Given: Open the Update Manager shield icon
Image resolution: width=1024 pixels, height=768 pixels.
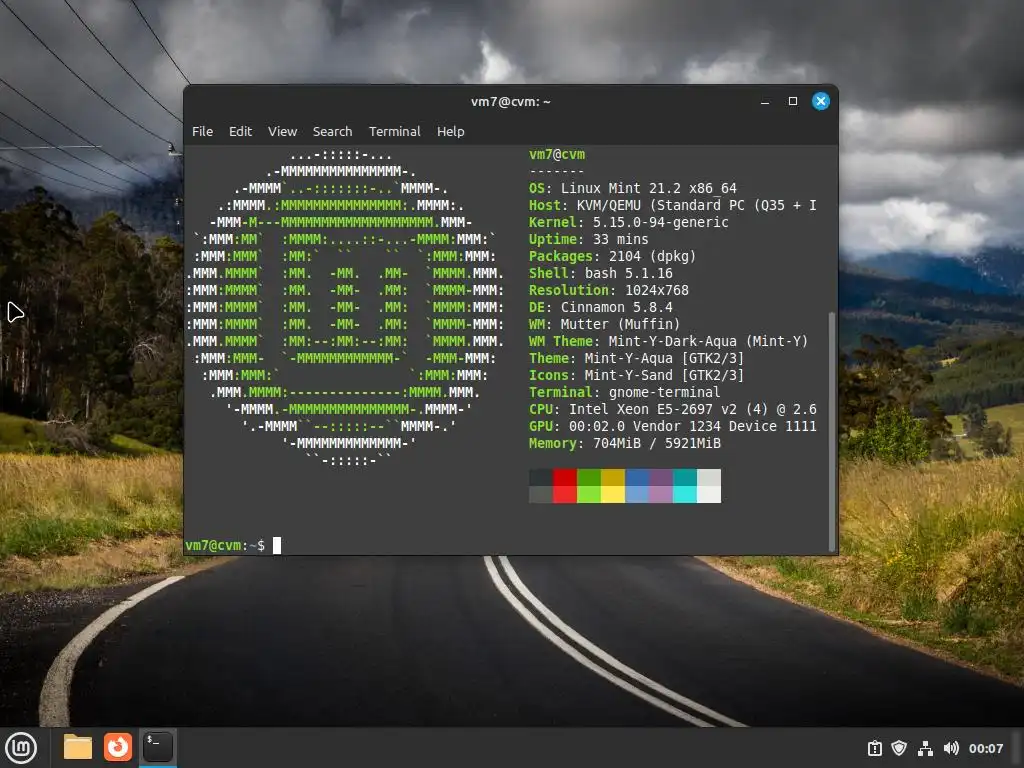Looking at the screenshot, I should (x=899, y=748).
